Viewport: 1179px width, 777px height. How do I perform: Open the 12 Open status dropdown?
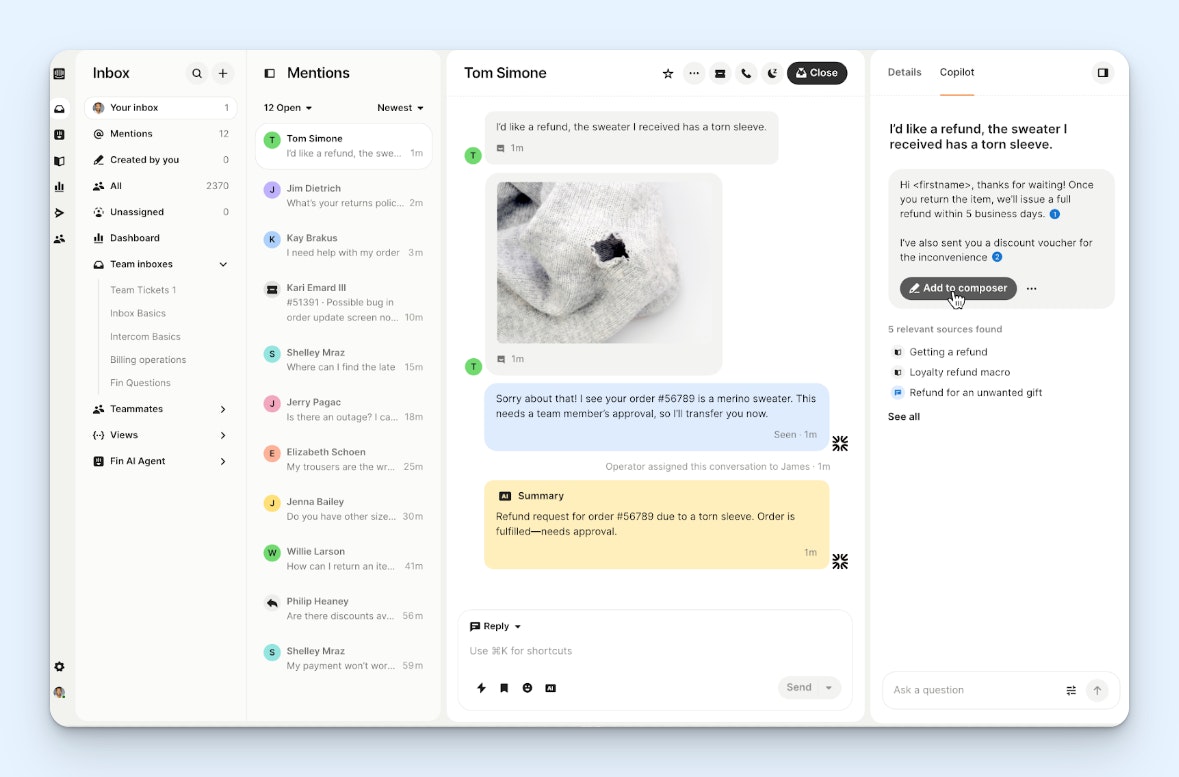point(288,108)
